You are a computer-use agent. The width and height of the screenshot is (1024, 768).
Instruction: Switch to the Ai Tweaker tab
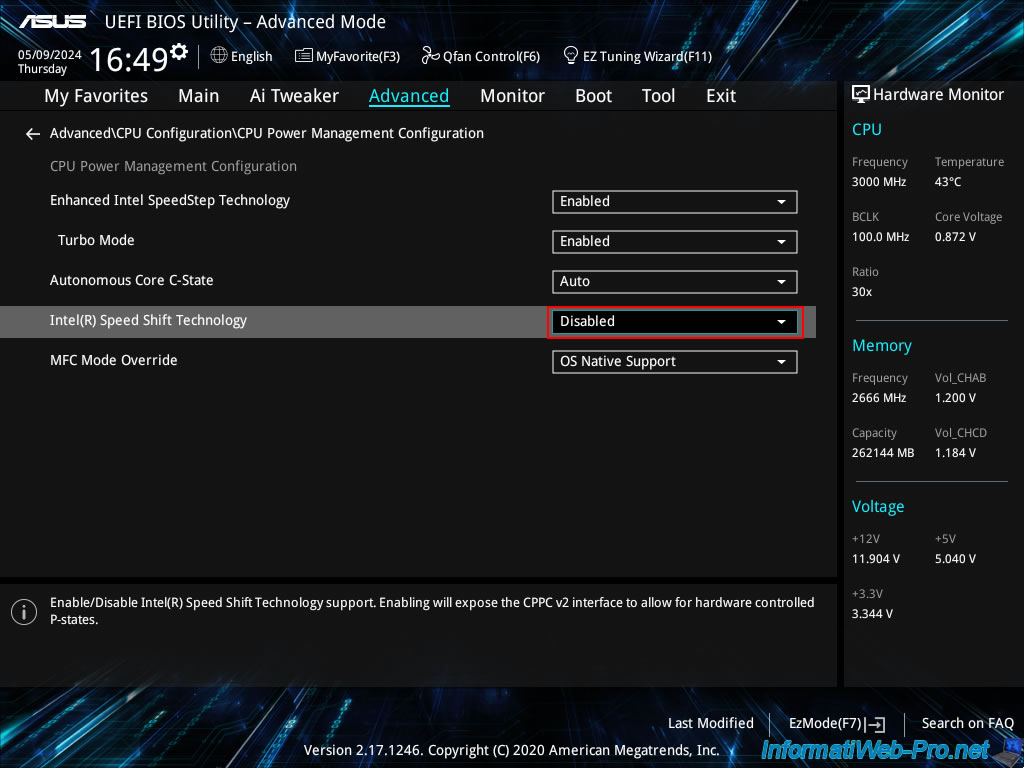[x=294, y=96]
